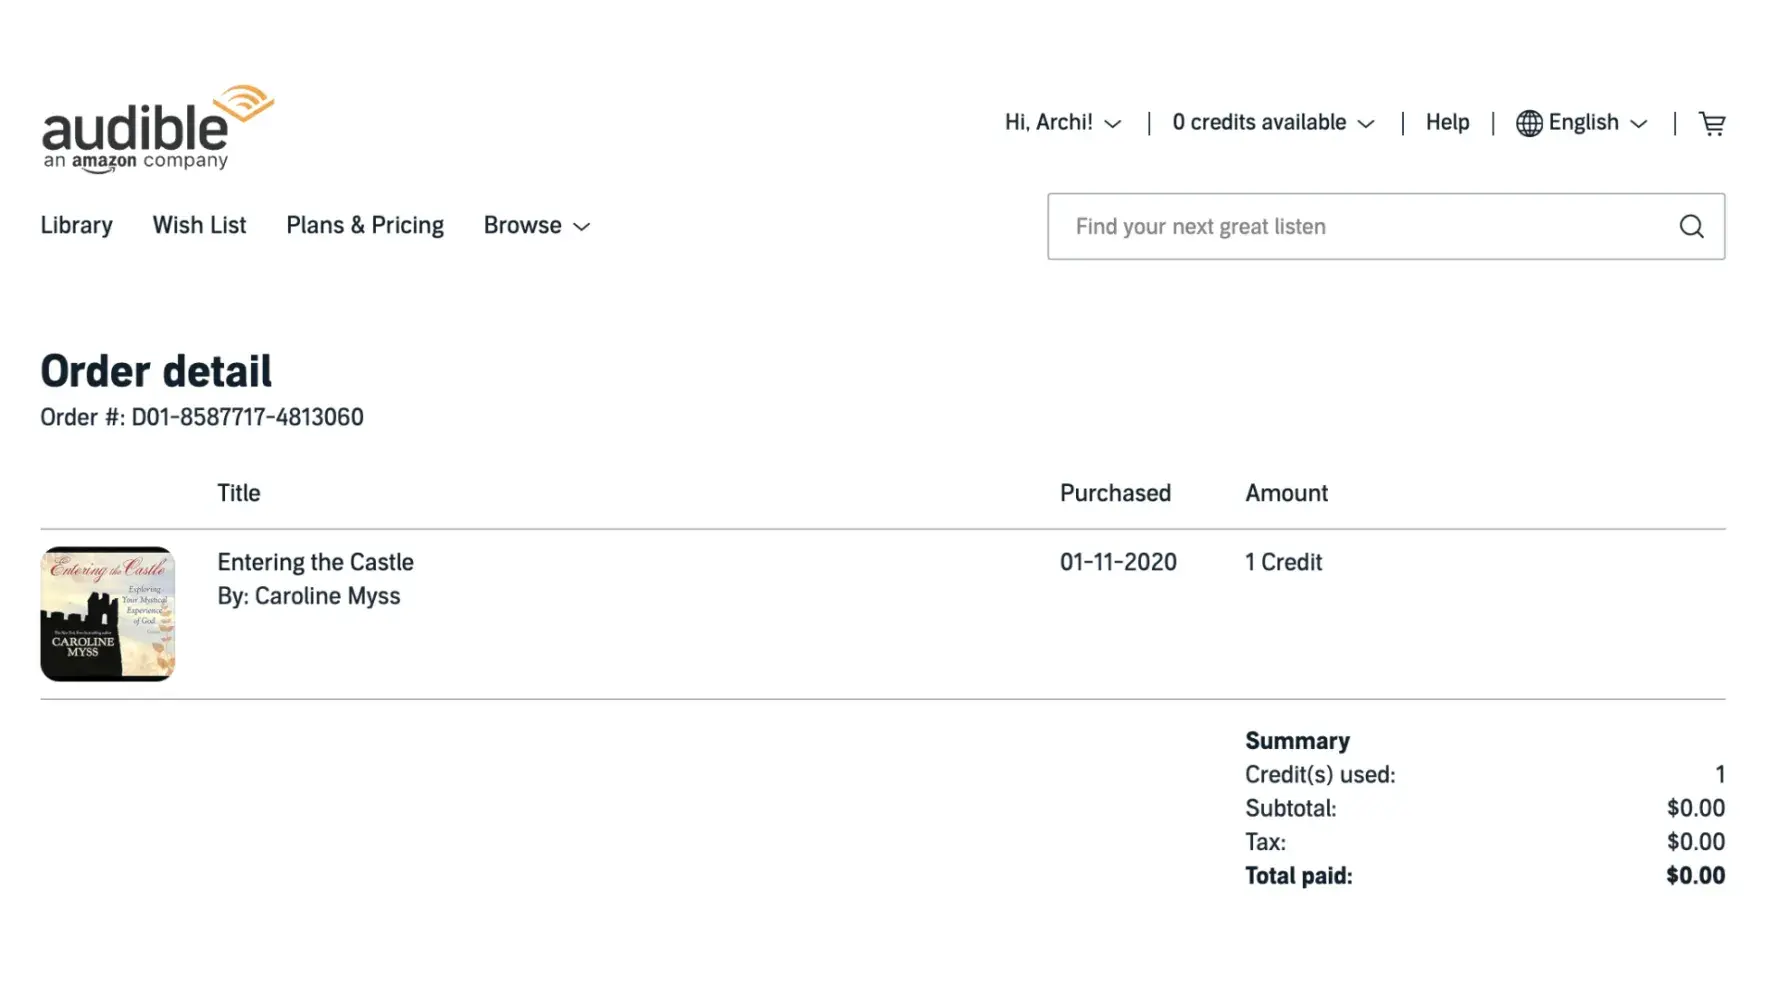The width and height of the screenshot is (1778, 1000).
Task: Navigate to Plans & Pricing
Action: (365, 226)
